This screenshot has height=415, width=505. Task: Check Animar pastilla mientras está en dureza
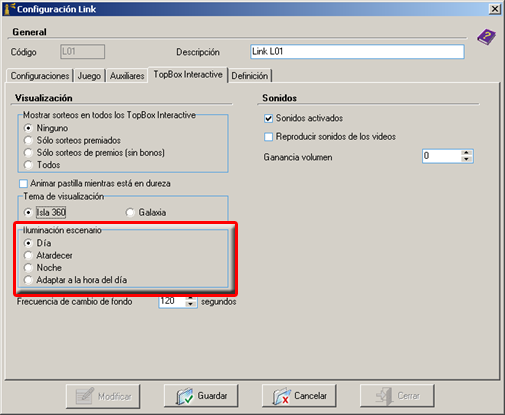pos(23,184)
